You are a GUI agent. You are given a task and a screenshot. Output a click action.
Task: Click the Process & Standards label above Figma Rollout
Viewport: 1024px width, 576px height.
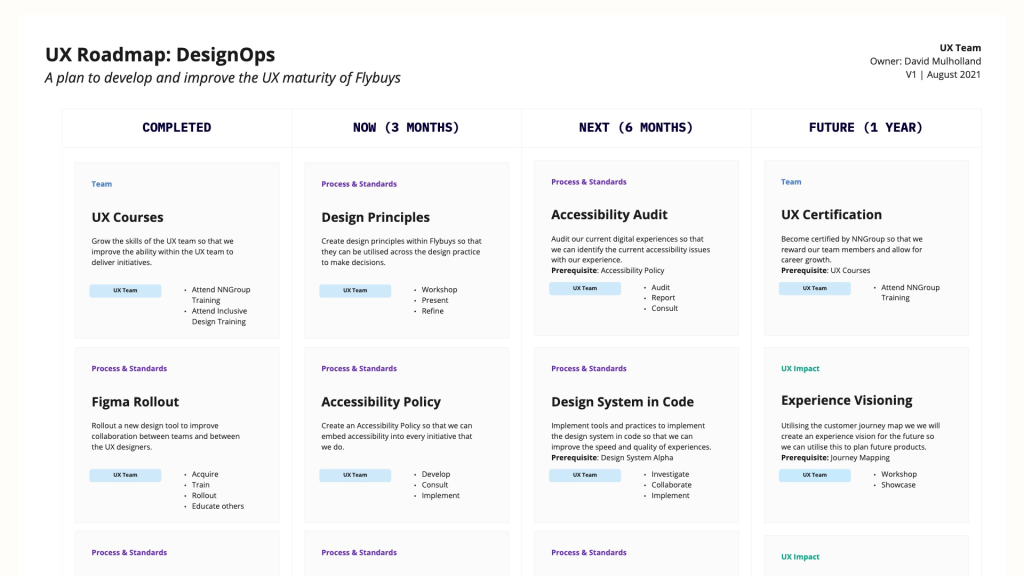(x=129, y=369)
